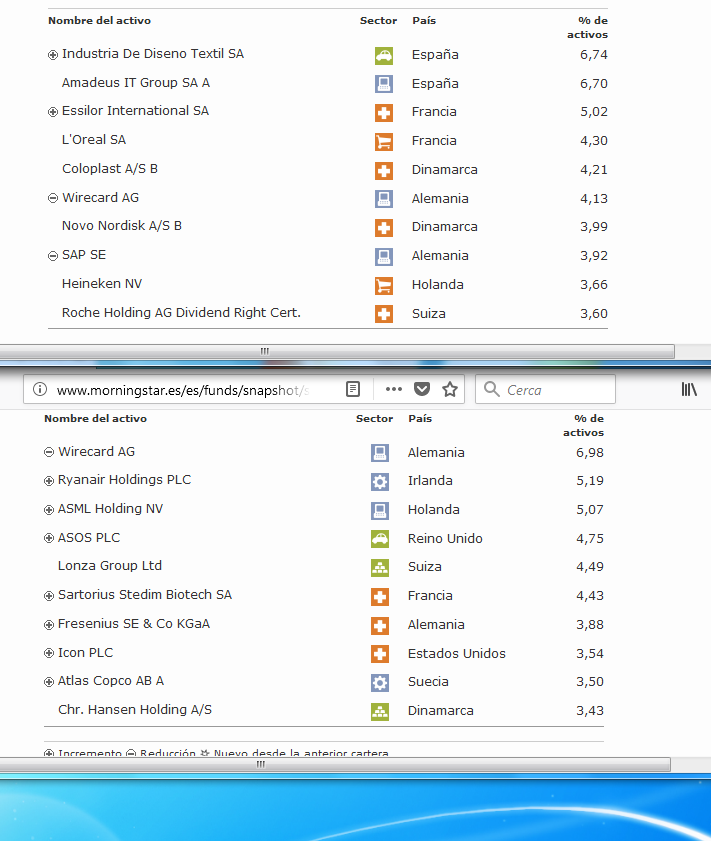Viewport: 711px width, 841px height.
Task: Open page actions three-dots menu
Action: [394, 389]
